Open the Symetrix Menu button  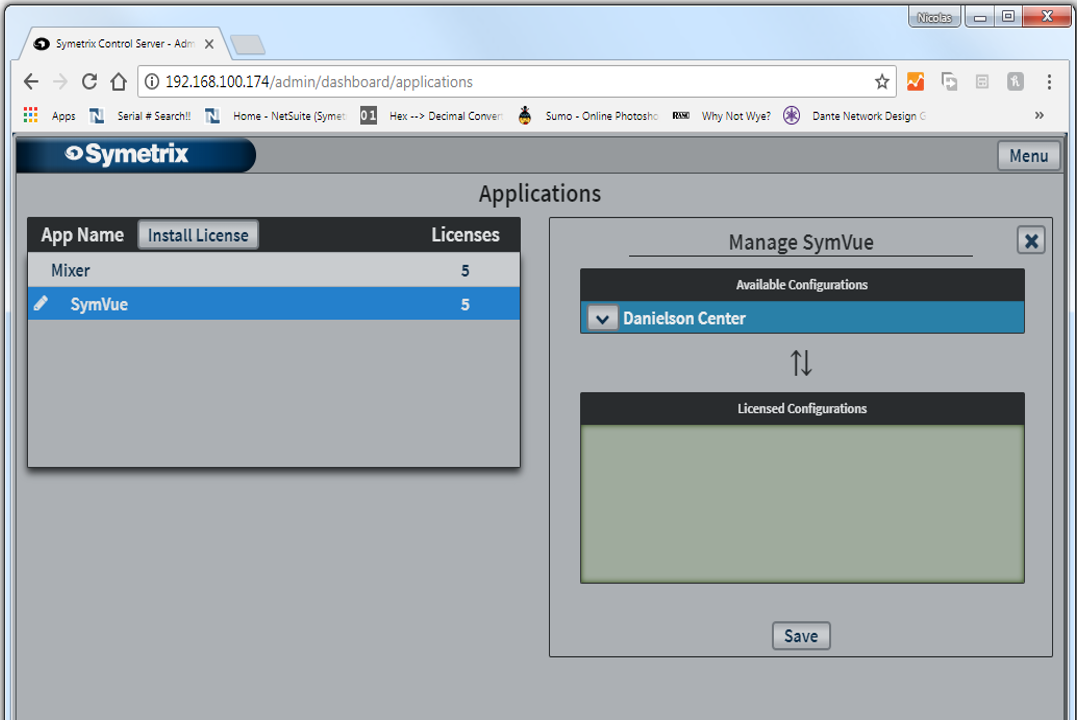[1028, 156]
